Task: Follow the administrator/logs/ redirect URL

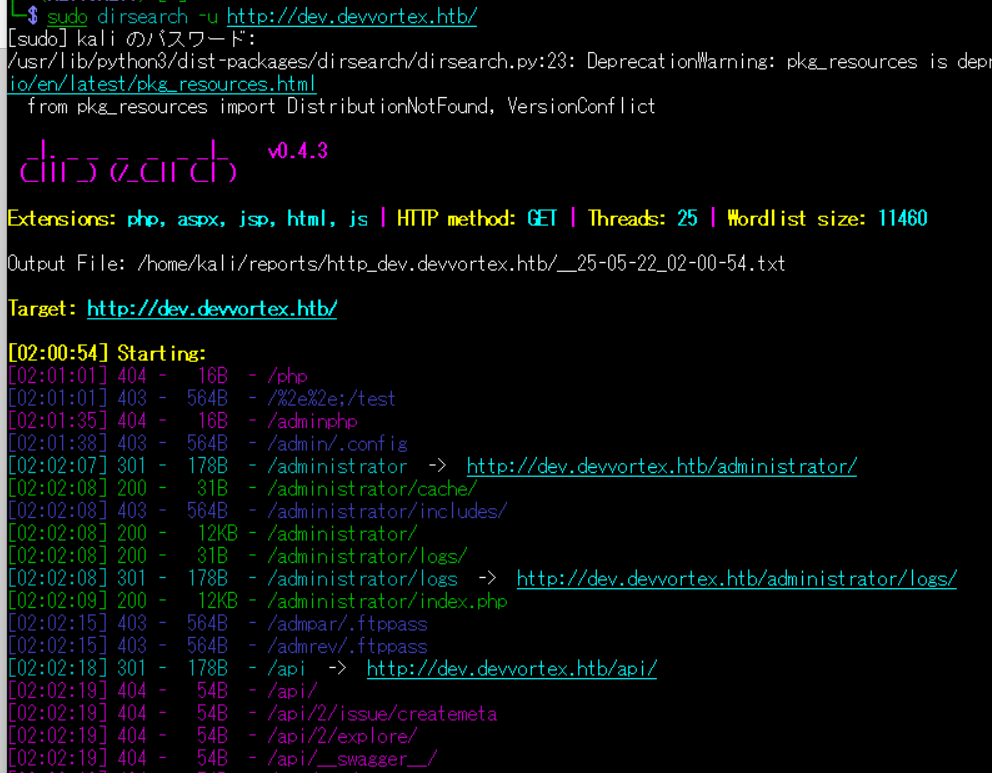Action: tap(736, 579)
